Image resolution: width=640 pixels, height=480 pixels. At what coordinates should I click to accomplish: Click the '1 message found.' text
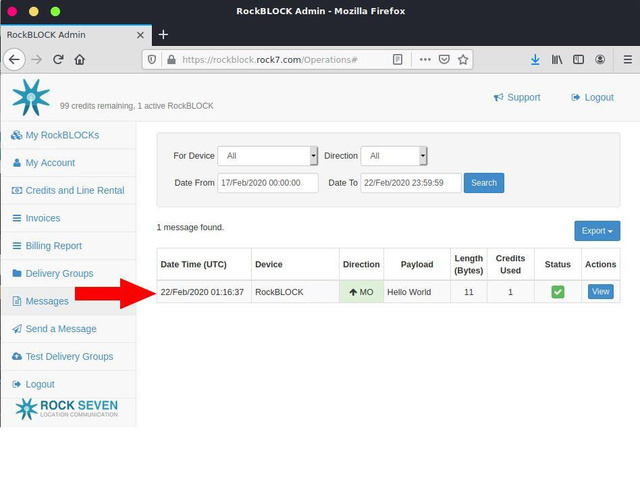[x=190, y=227]
